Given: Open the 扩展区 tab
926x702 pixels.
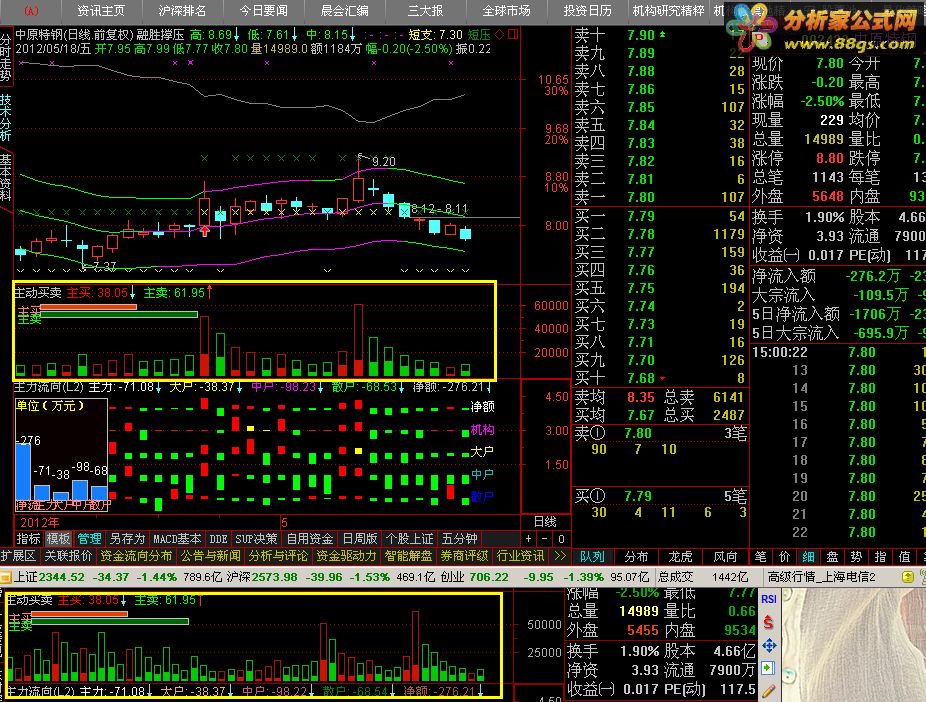Looking at the screenshot, I should pyautogui.click(x=19, y=556).
